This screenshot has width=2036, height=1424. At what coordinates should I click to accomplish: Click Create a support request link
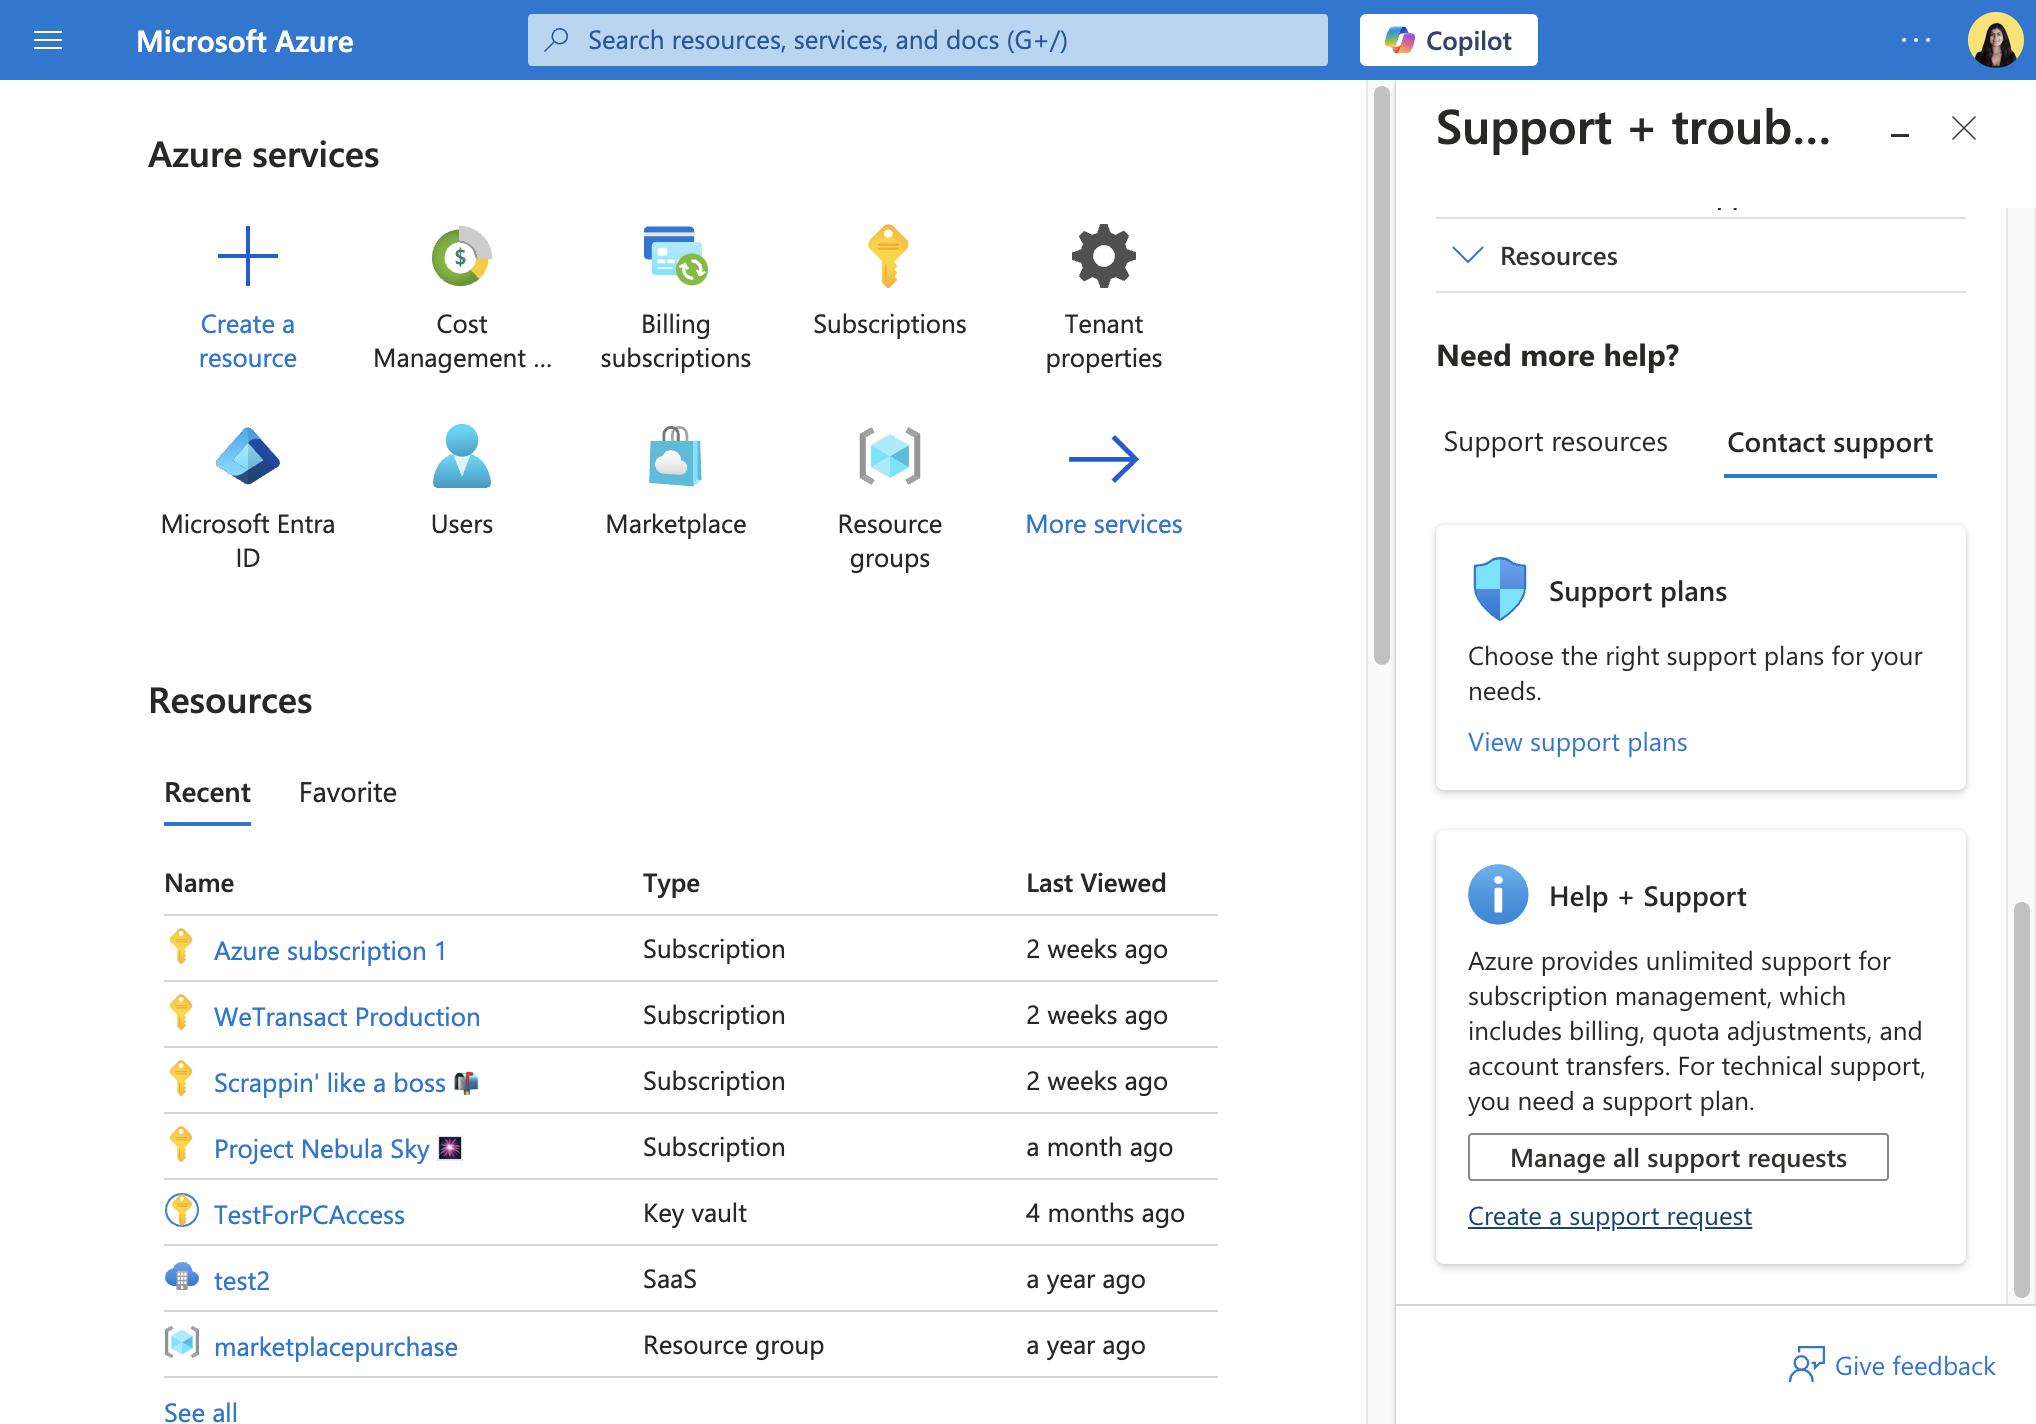point(1609,1216)
